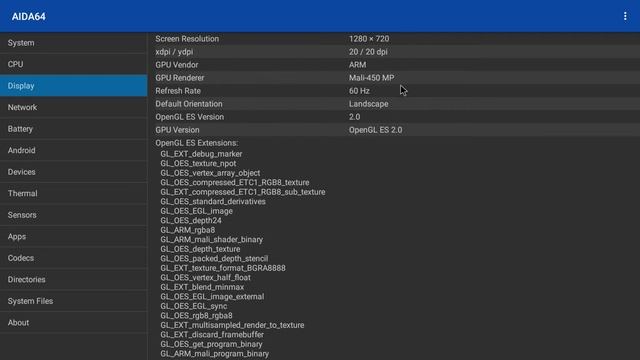
Task: Select the GL_OES_EGL_sync extension
Action: 193,306
